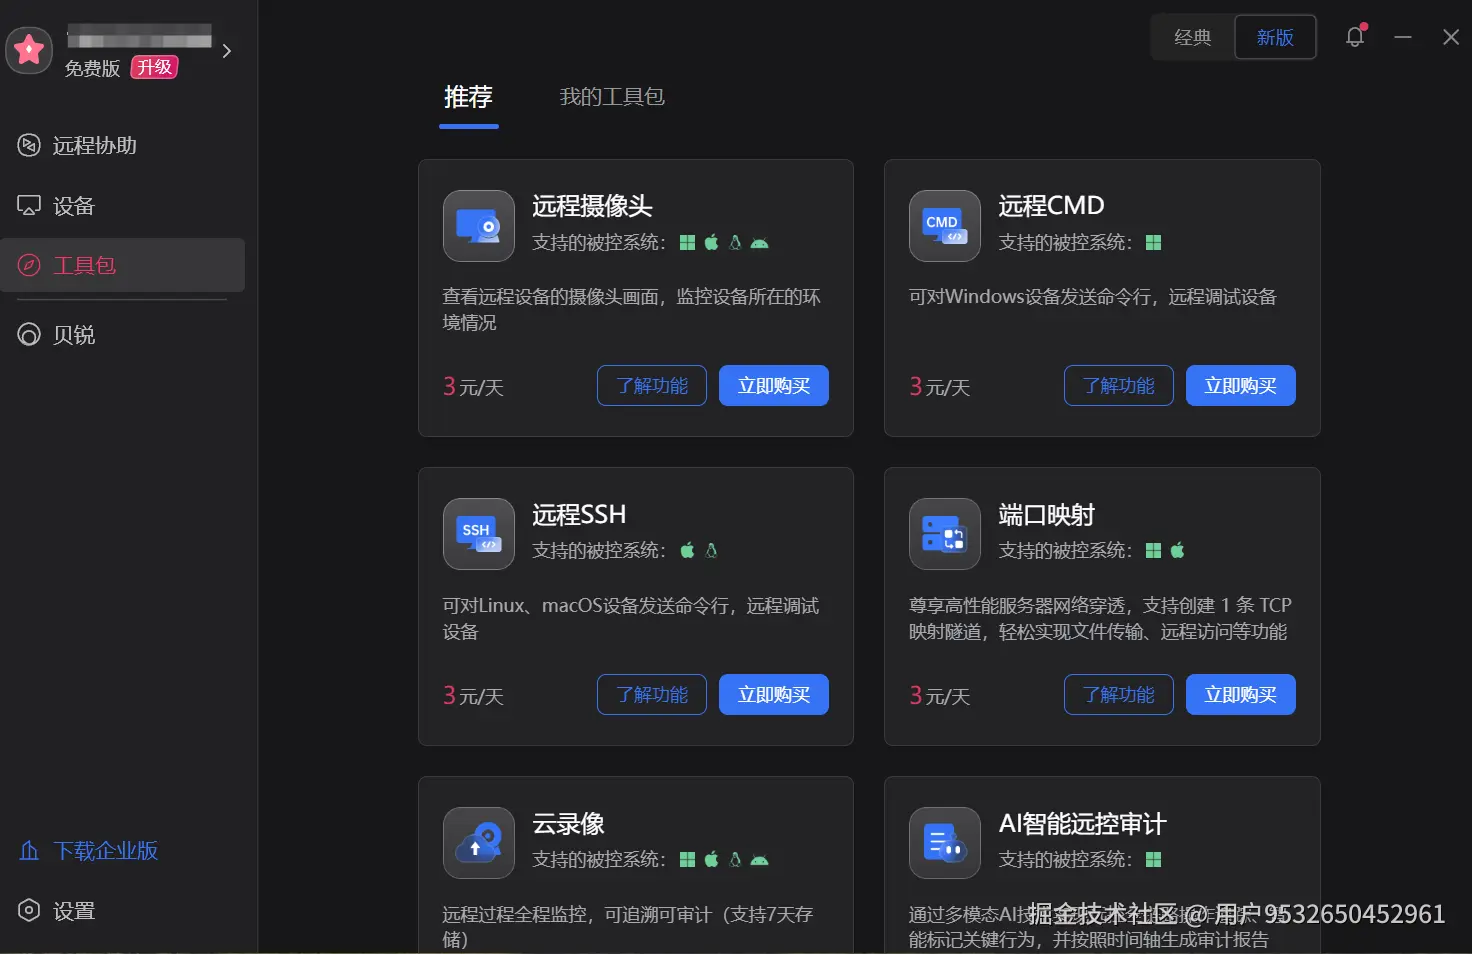Click Android icon under 云录像
The image size is (1472, 954).
click(x=759, y=860)
